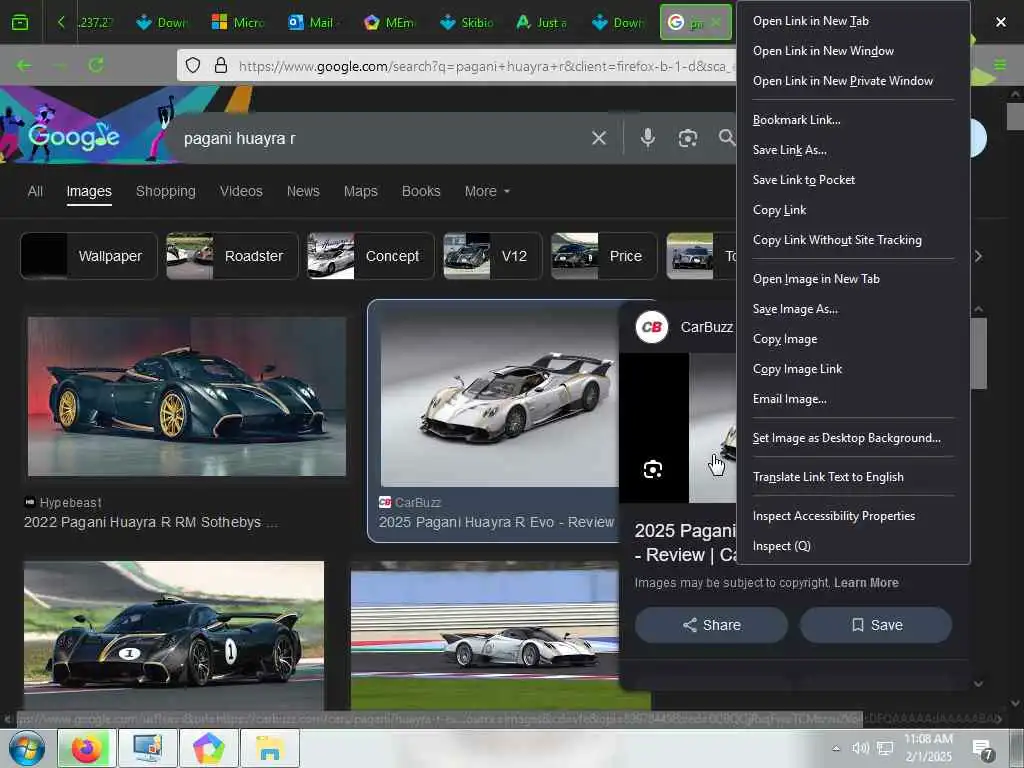The width and height of the screenshot is (1024, 768).
Task: Click the Roadster suggestion chip
Action: 232,256
